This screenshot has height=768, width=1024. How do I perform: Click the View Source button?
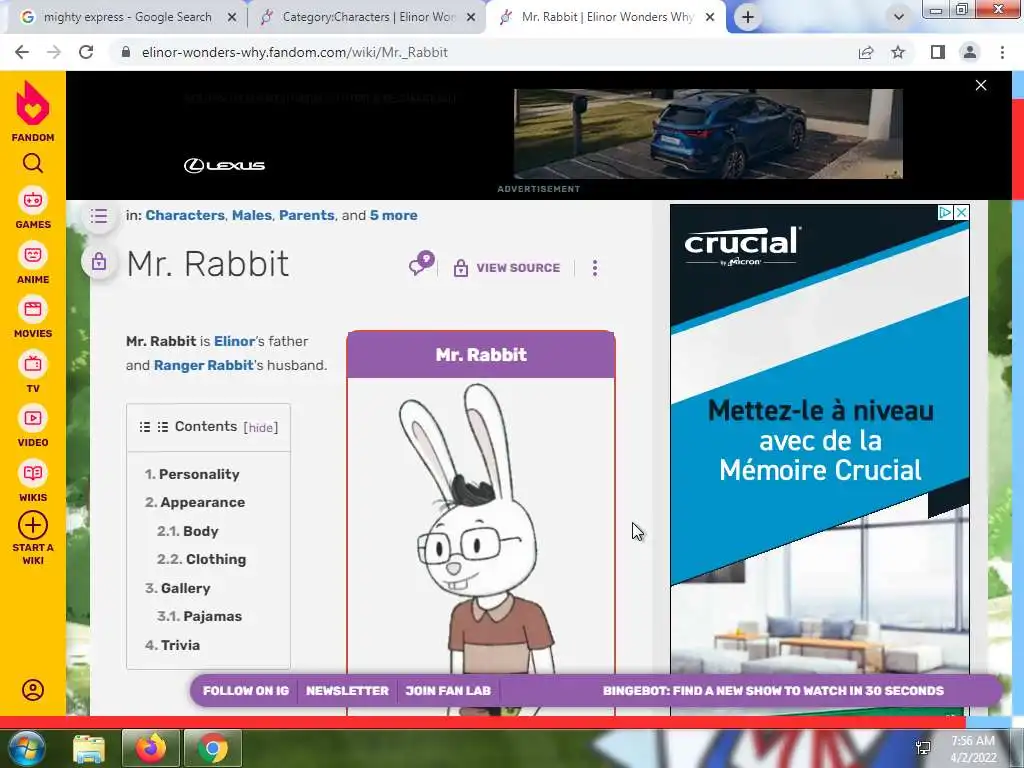coord(507,268)
